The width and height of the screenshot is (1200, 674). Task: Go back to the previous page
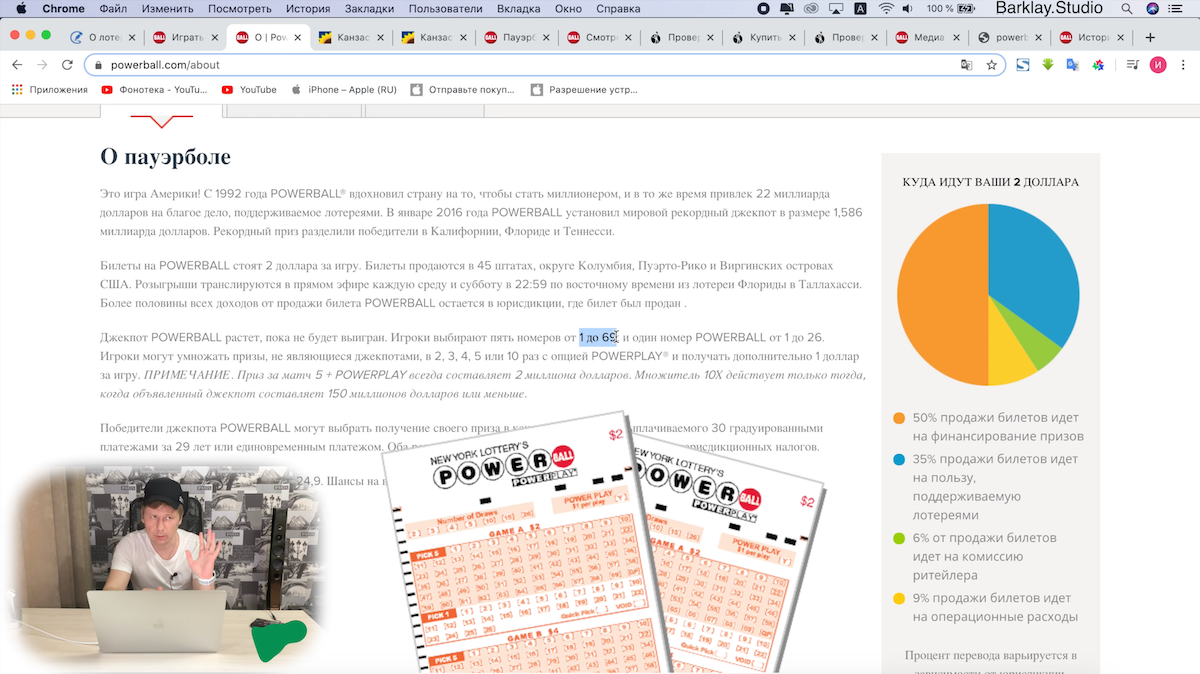coord(17,65)
